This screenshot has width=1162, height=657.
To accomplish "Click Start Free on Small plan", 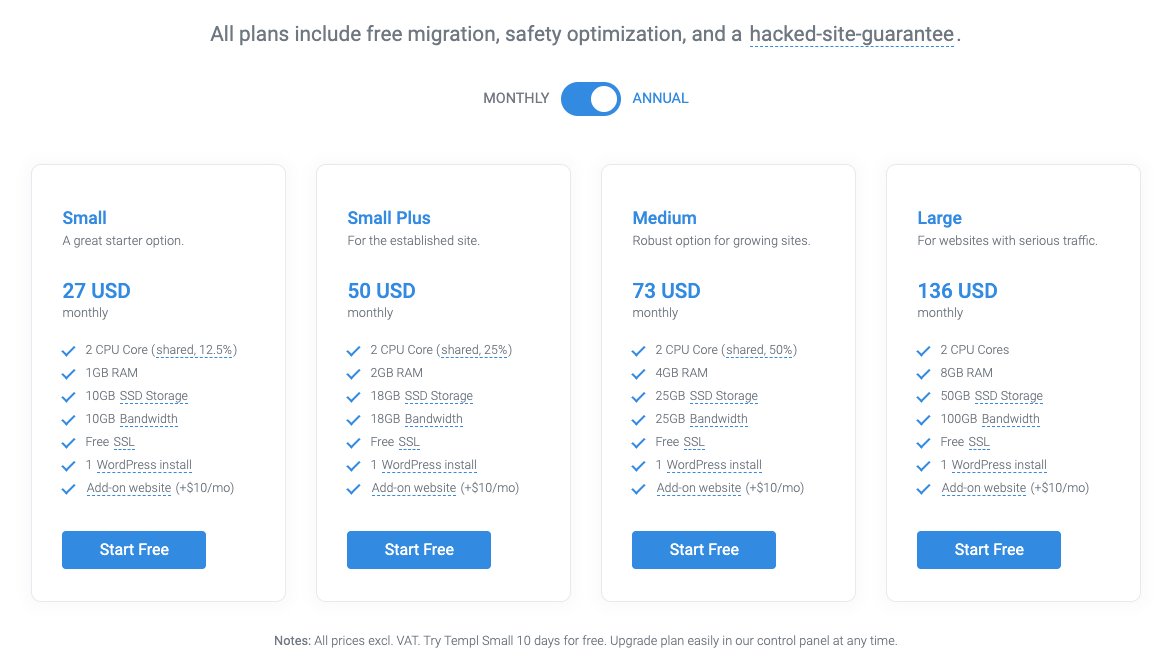I will pyautogui.click(x=134, y=550).
